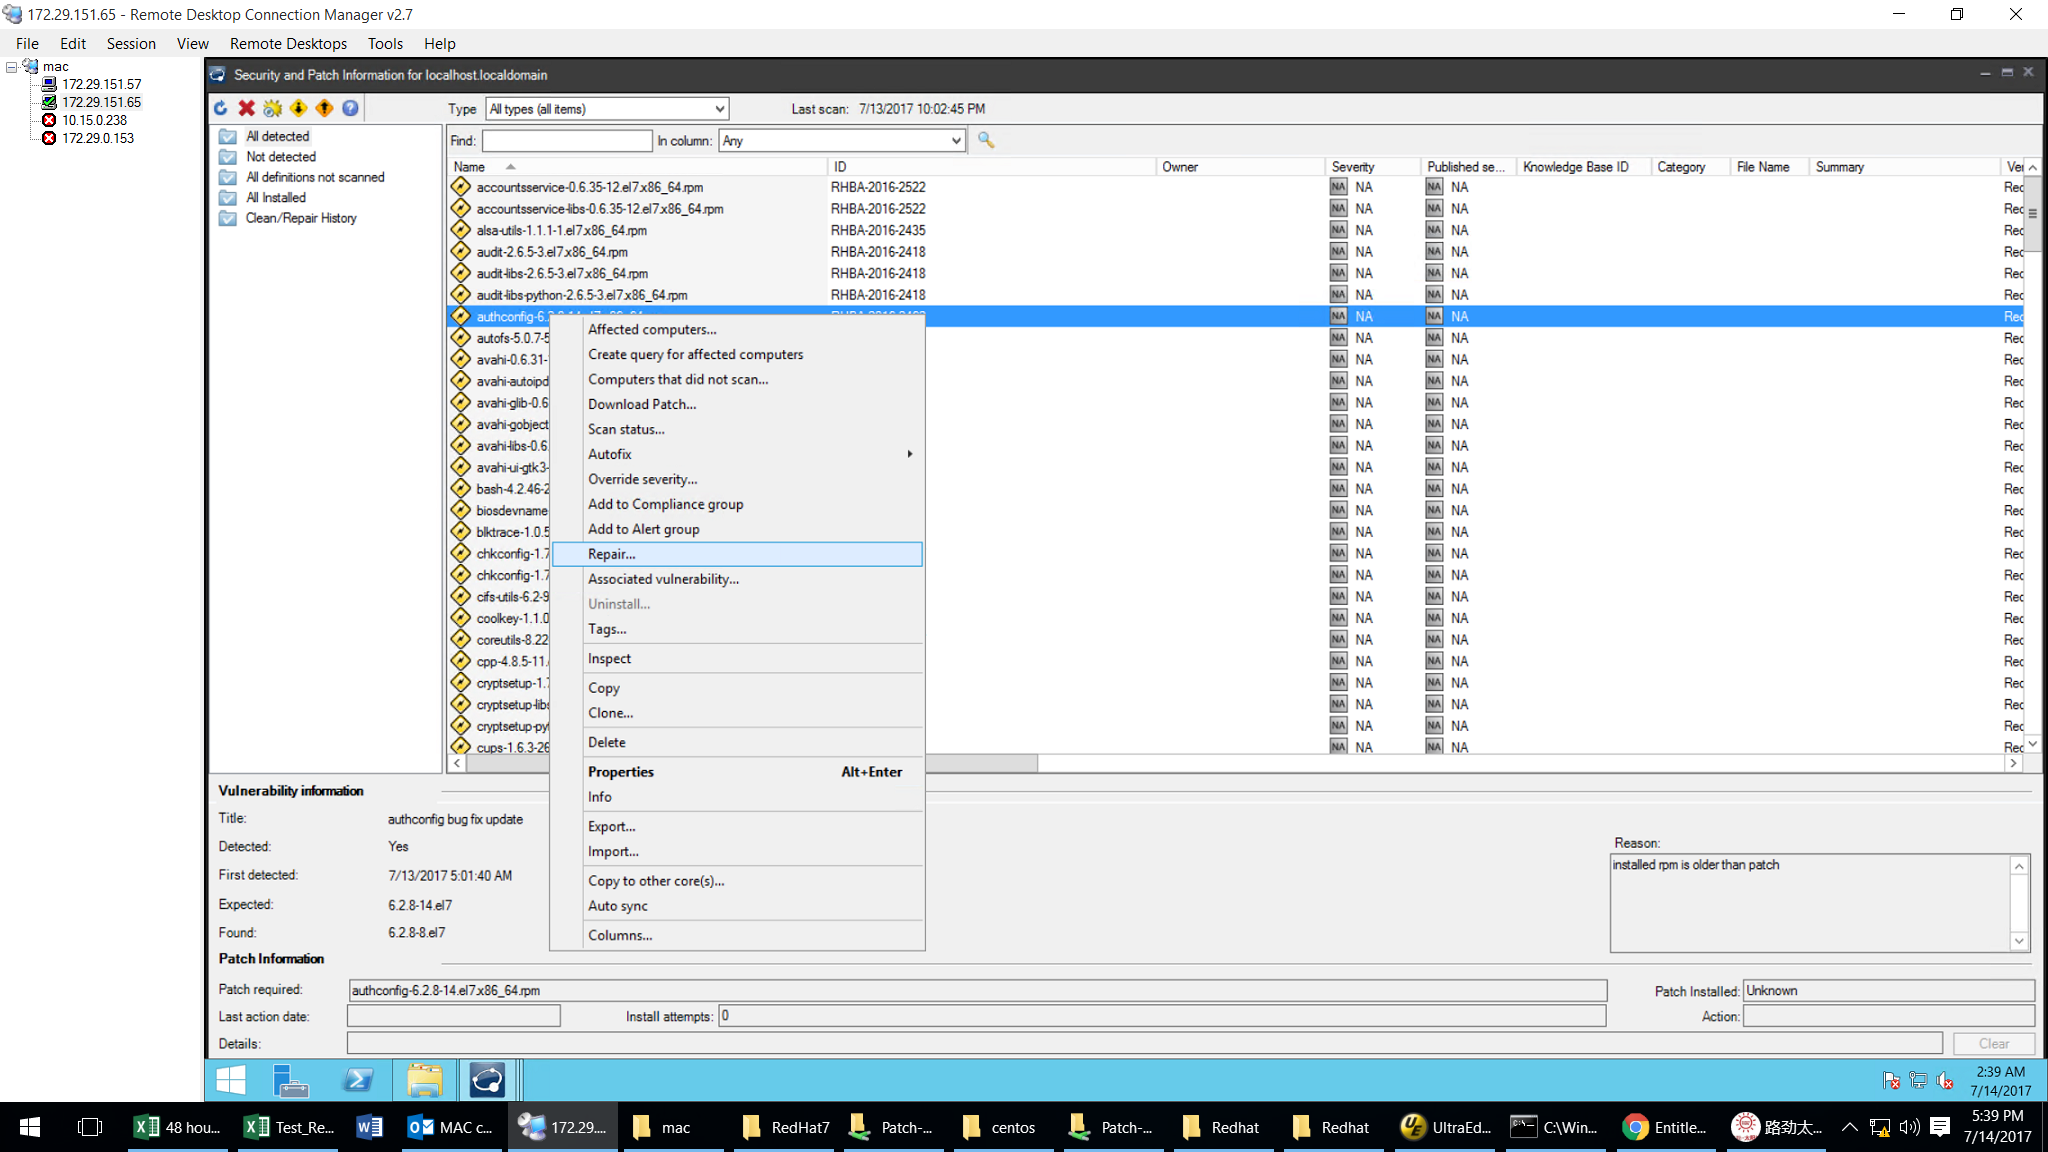Toggle the Not detected folder checkbox
This screenshot has width=2048, height=1152.
tap(228, 156)
